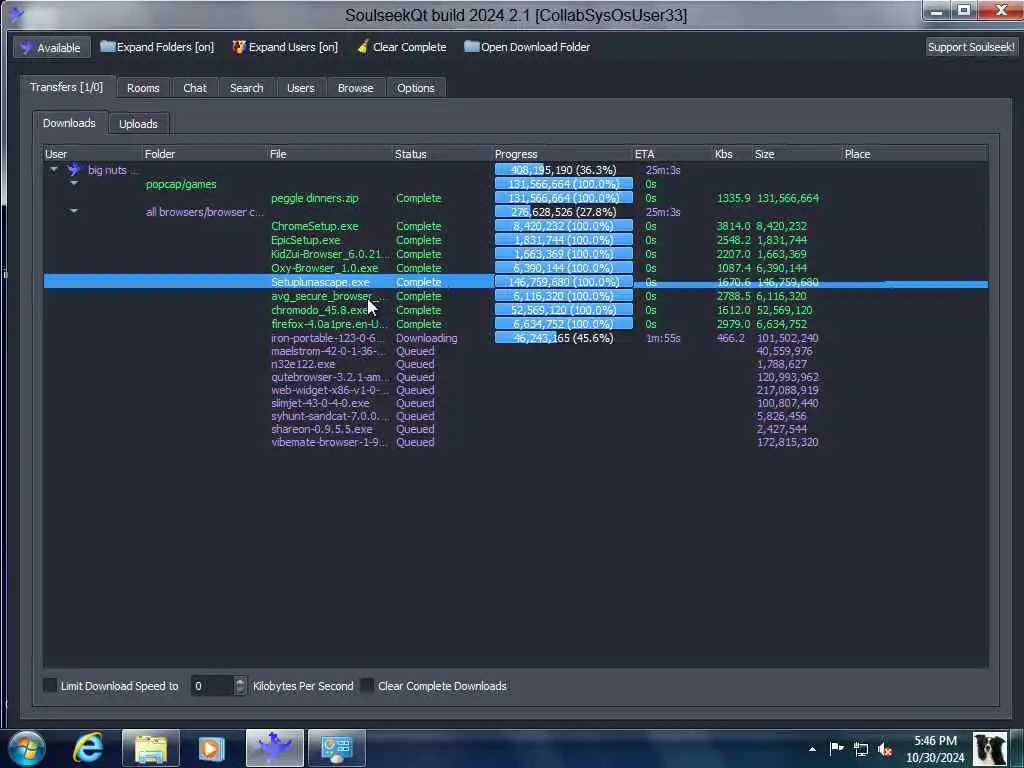Image resolution: width=1024 pixels, height=768 pixels.
Task: Open Windows Media Player from the taskbar
Action: pyautogui.click(x=212, y=748)
